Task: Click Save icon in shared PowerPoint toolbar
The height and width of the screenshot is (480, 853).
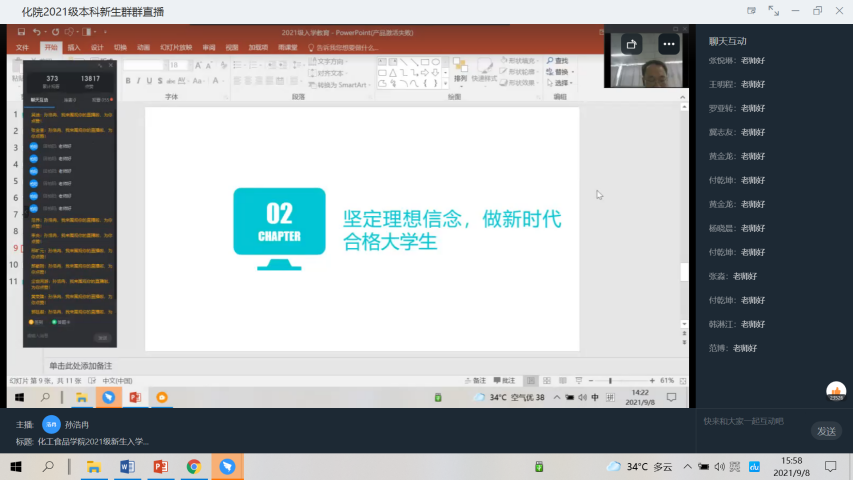Action: coord(21,32)
